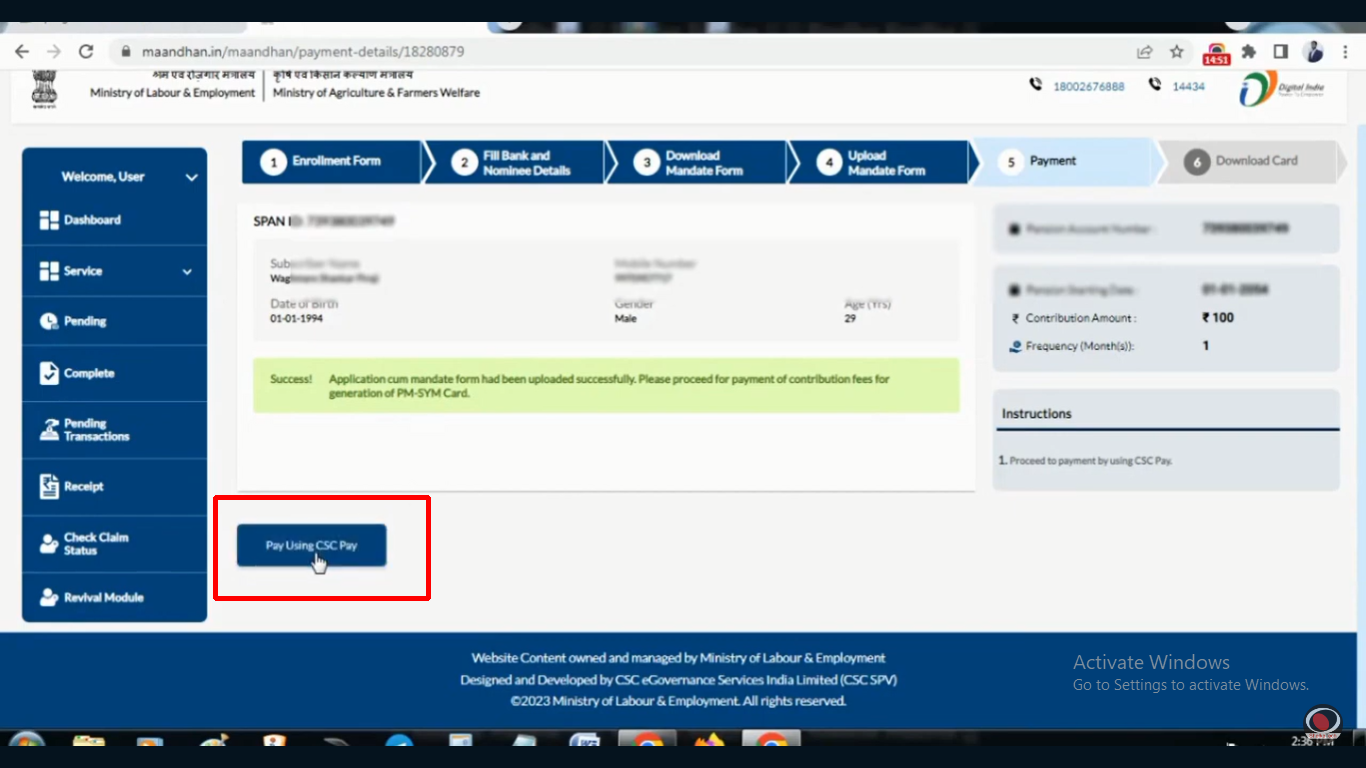This screenshot has height=768, width=1366.
Task: Select the Download Card step
Action: pos(1245,162)
